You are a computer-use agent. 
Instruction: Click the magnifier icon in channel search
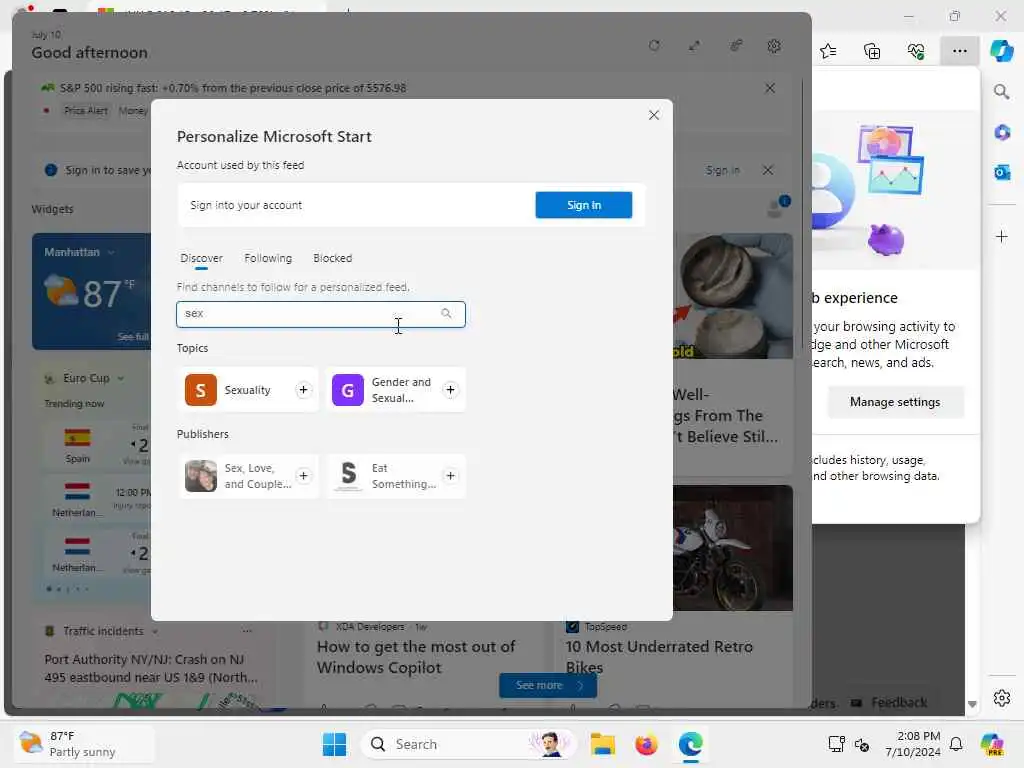pos(446,313)
